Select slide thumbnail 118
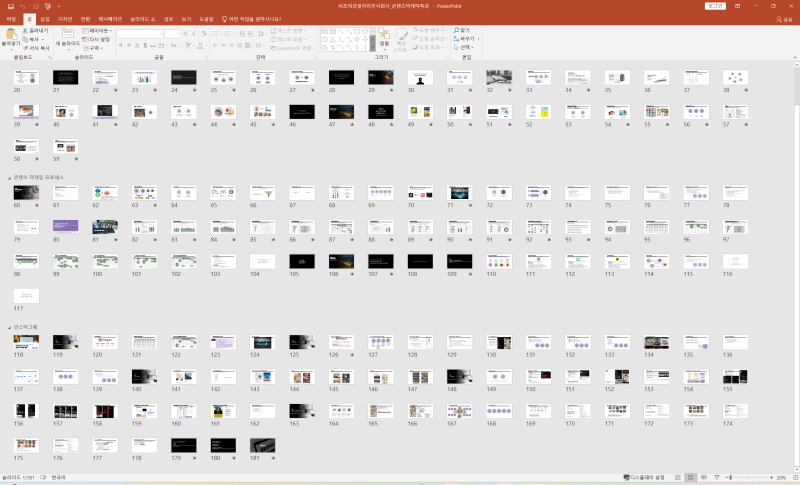The height and width of the screenshot is (485, 800). pos(26,342)
